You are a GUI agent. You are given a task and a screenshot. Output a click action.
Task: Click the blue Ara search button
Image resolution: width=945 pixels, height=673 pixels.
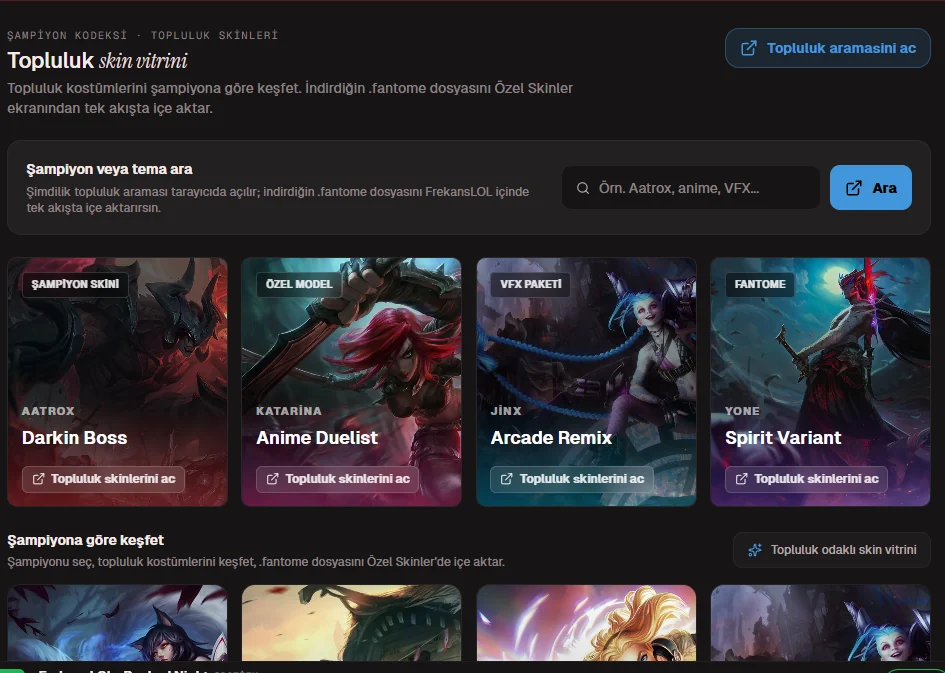point(870,188)
